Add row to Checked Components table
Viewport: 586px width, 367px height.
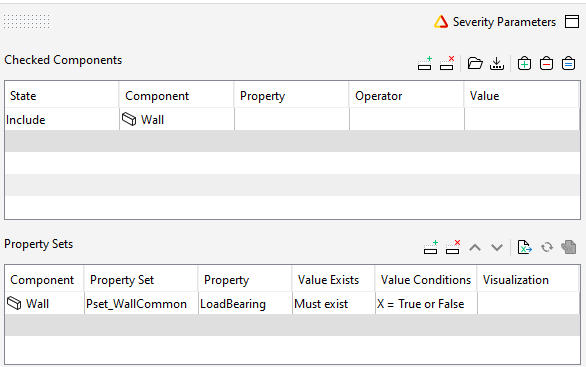pyautogui.click(x=425, y=63)
